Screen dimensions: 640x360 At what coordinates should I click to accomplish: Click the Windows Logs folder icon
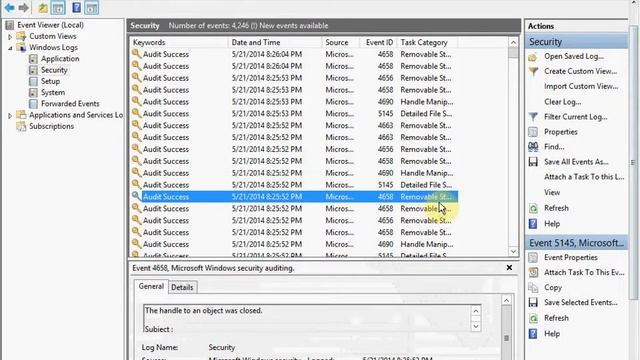tap(21, 47)
